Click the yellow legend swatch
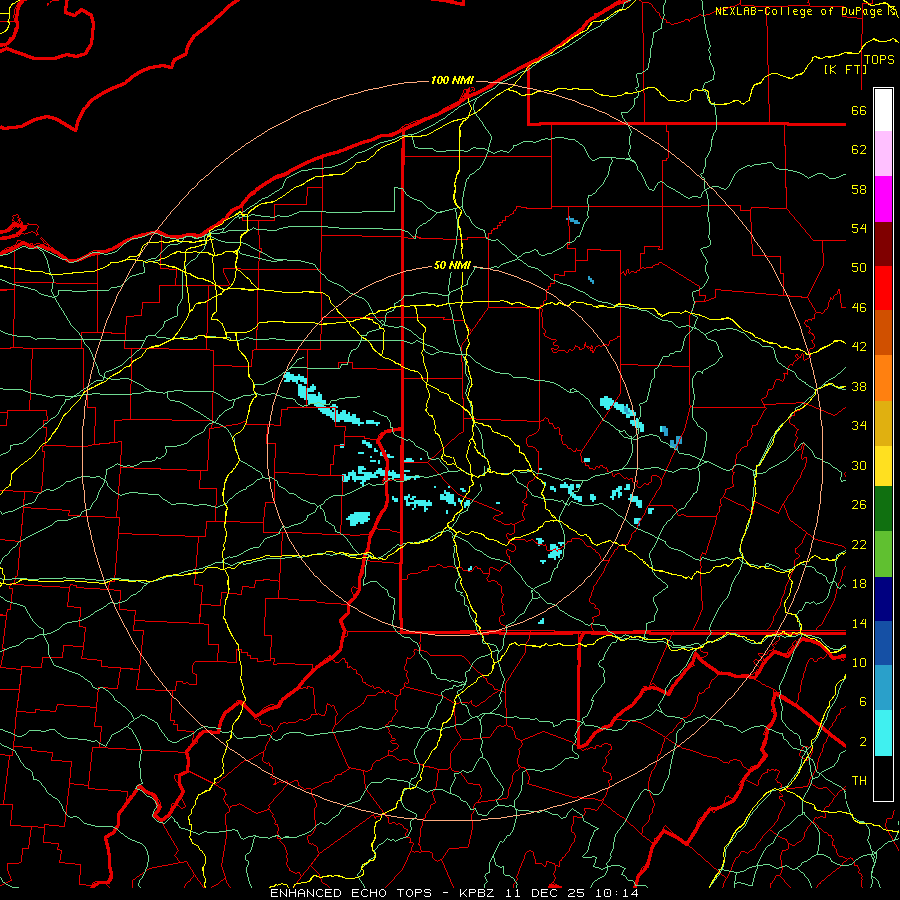 tap(883, 465)
